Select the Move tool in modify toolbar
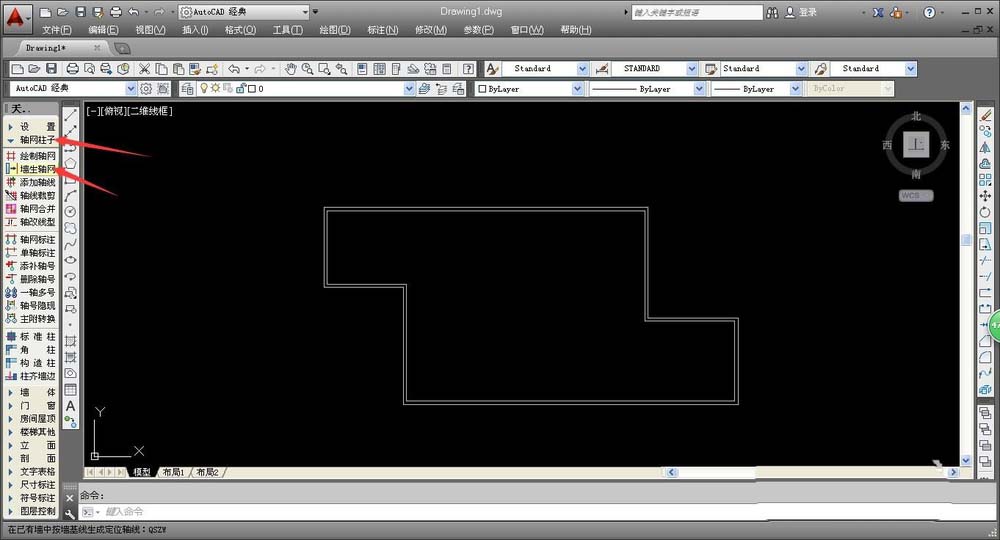 coord(985,196)
